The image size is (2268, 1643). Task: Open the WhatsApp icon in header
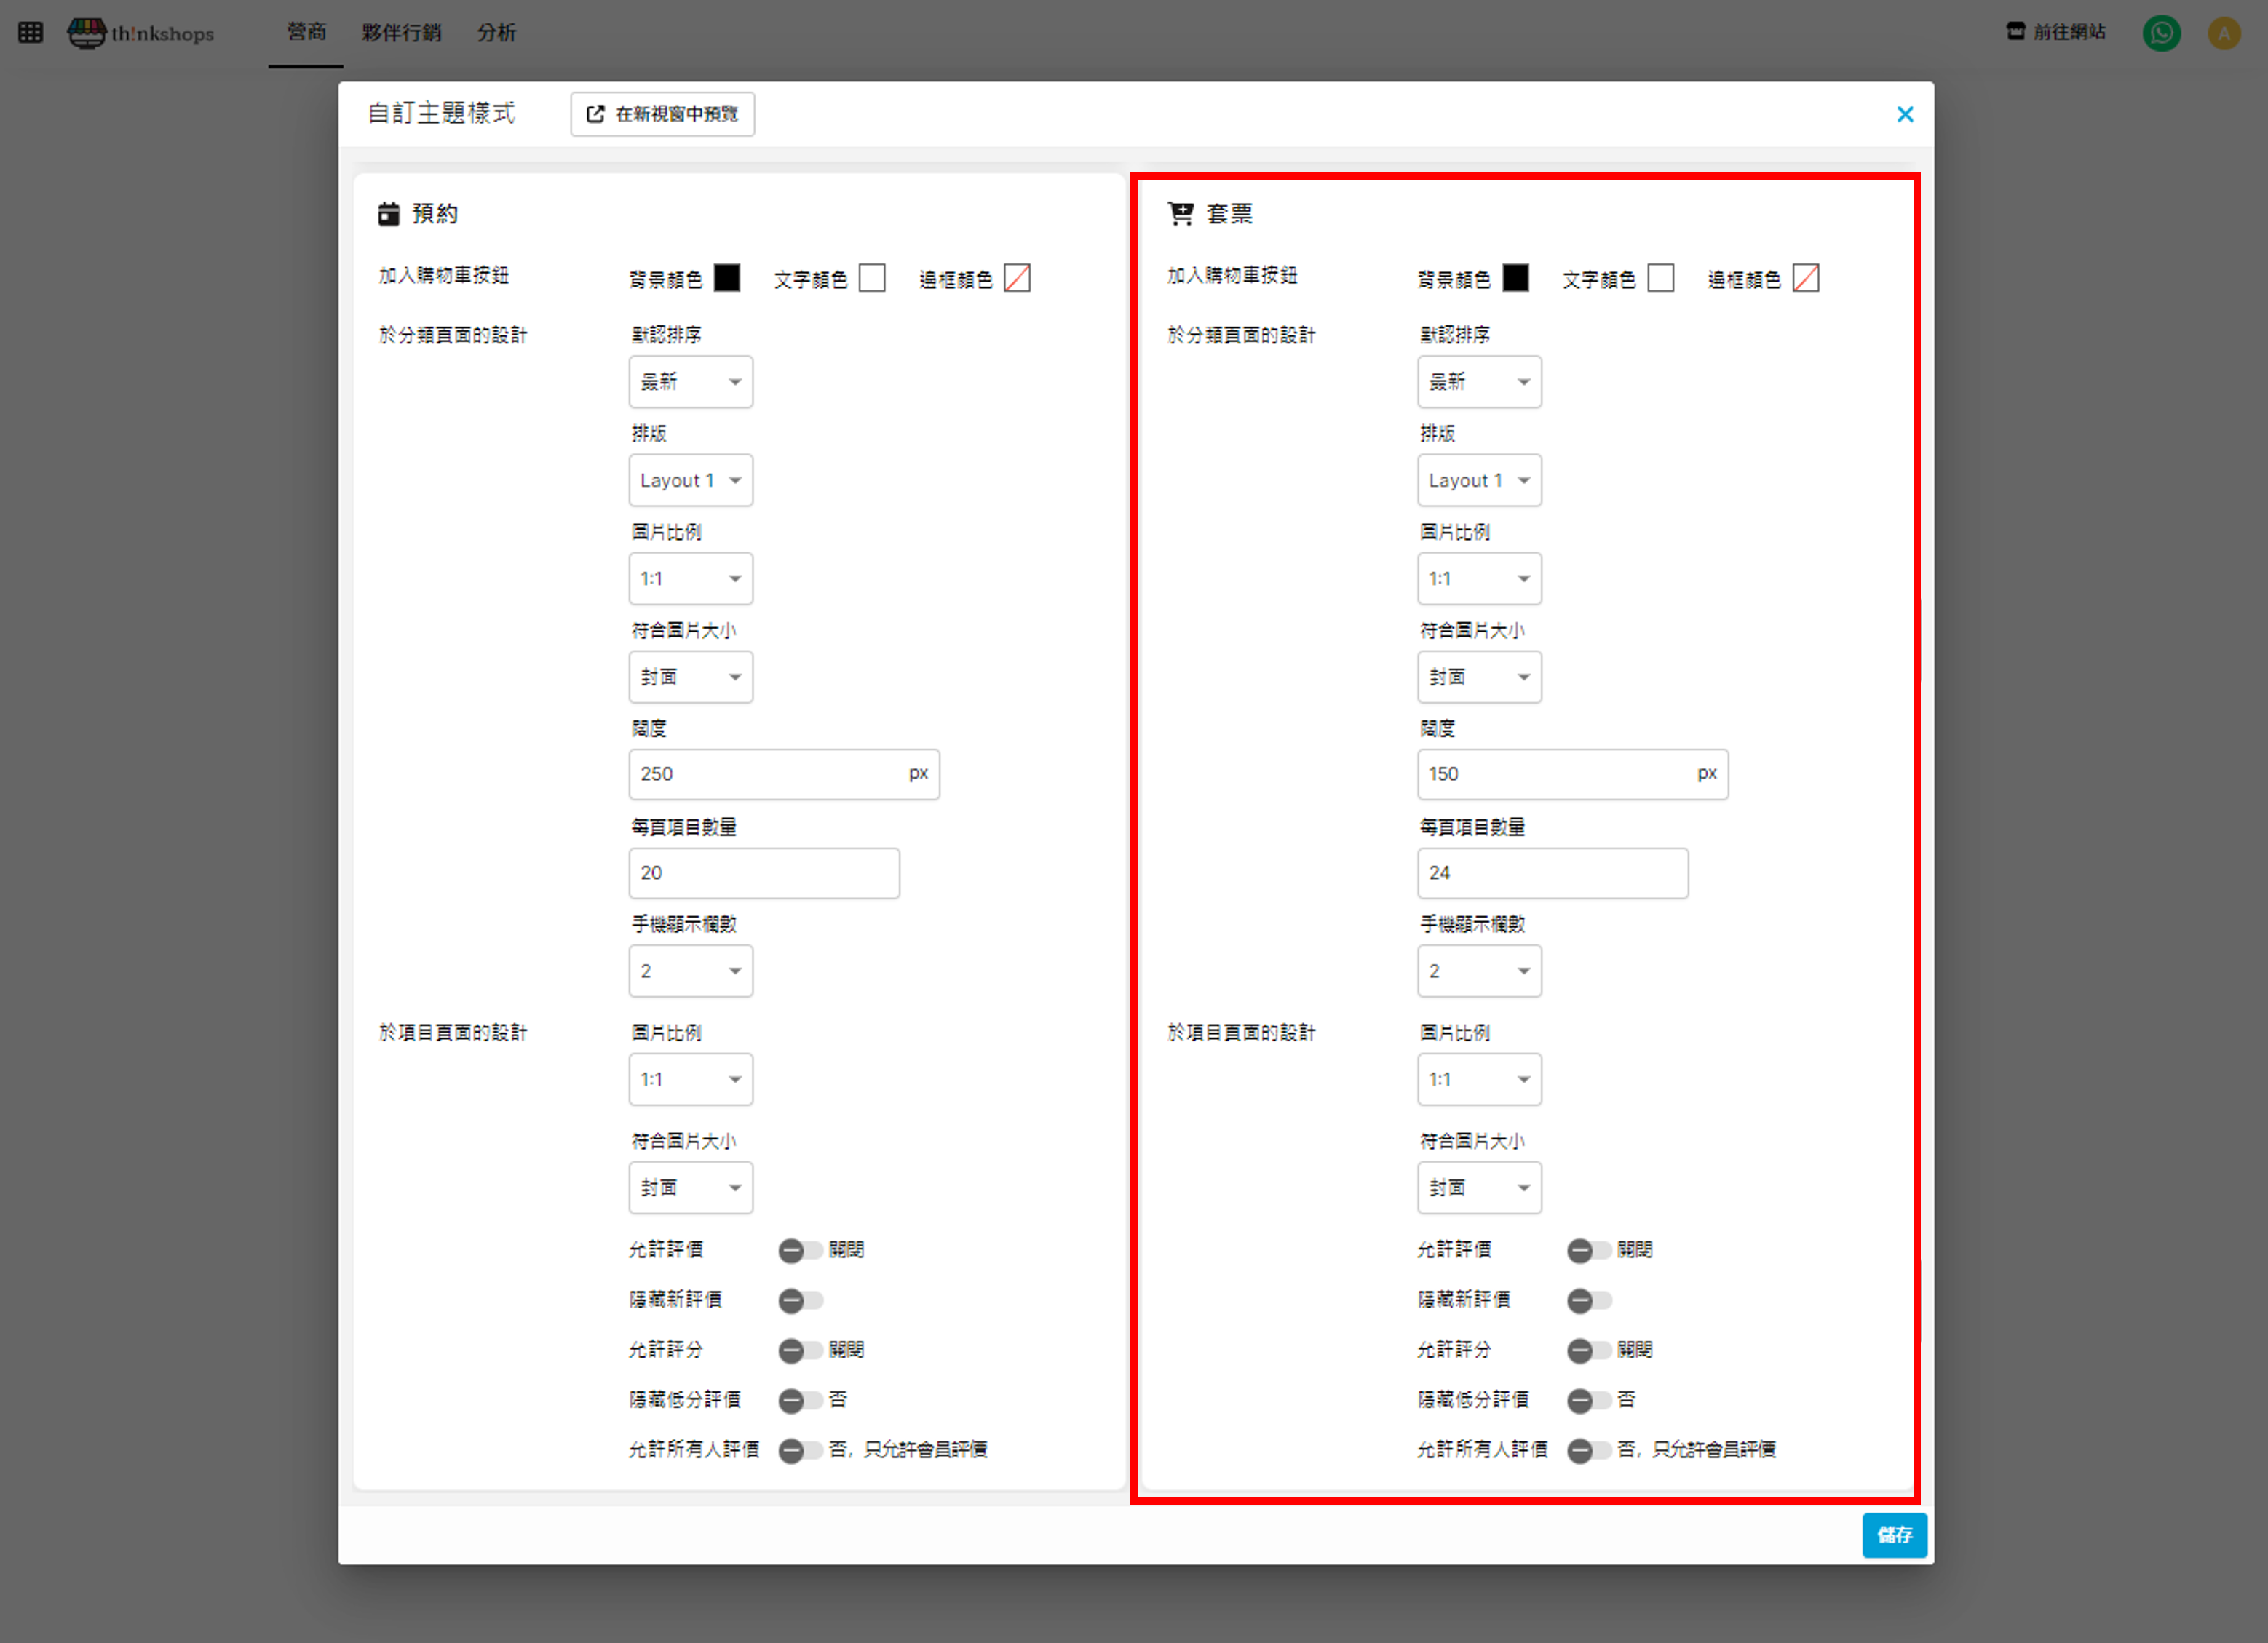(2161, 33)
